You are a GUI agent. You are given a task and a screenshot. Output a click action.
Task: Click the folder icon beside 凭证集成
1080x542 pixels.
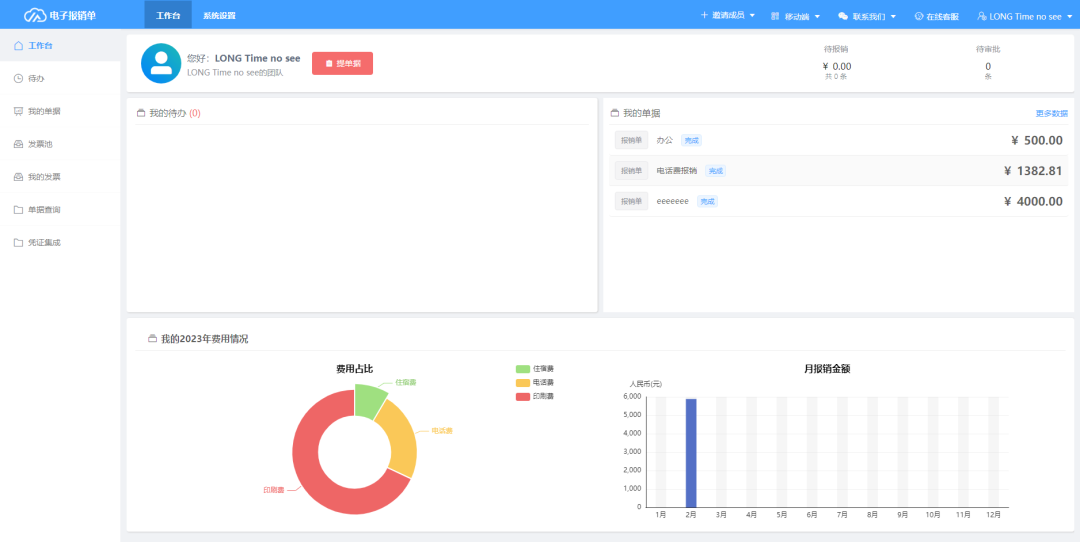[19, 243]
